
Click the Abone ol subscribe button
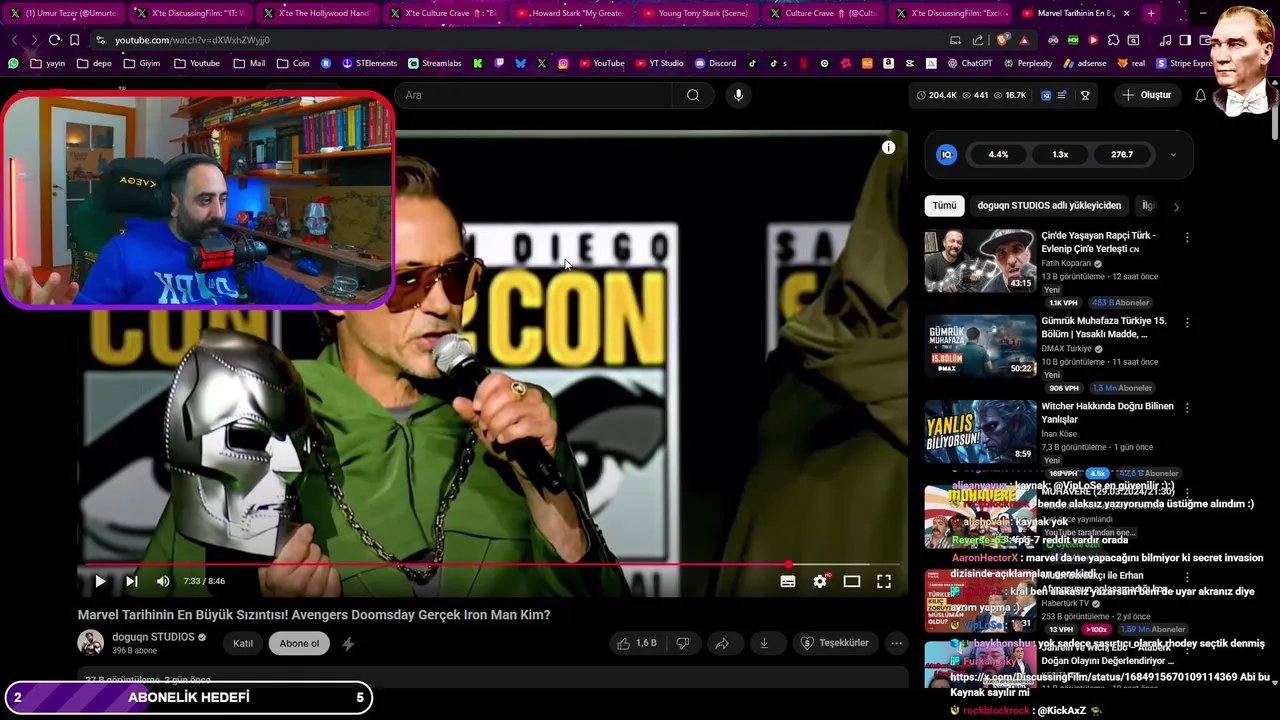click(x=299, y=643)
